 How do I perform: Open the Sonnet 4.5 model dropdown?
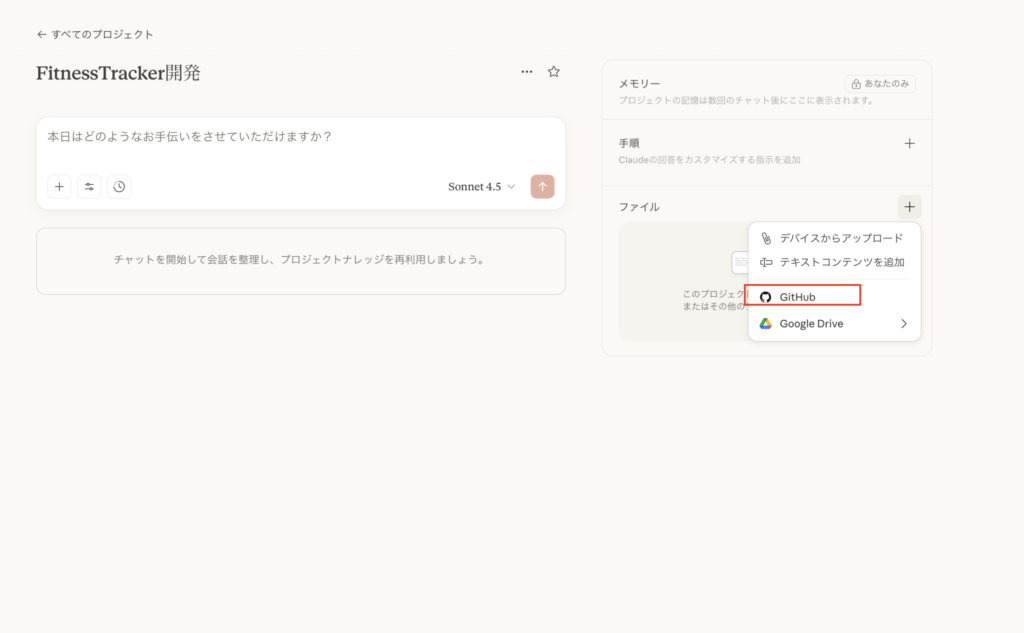coord(481,186)
